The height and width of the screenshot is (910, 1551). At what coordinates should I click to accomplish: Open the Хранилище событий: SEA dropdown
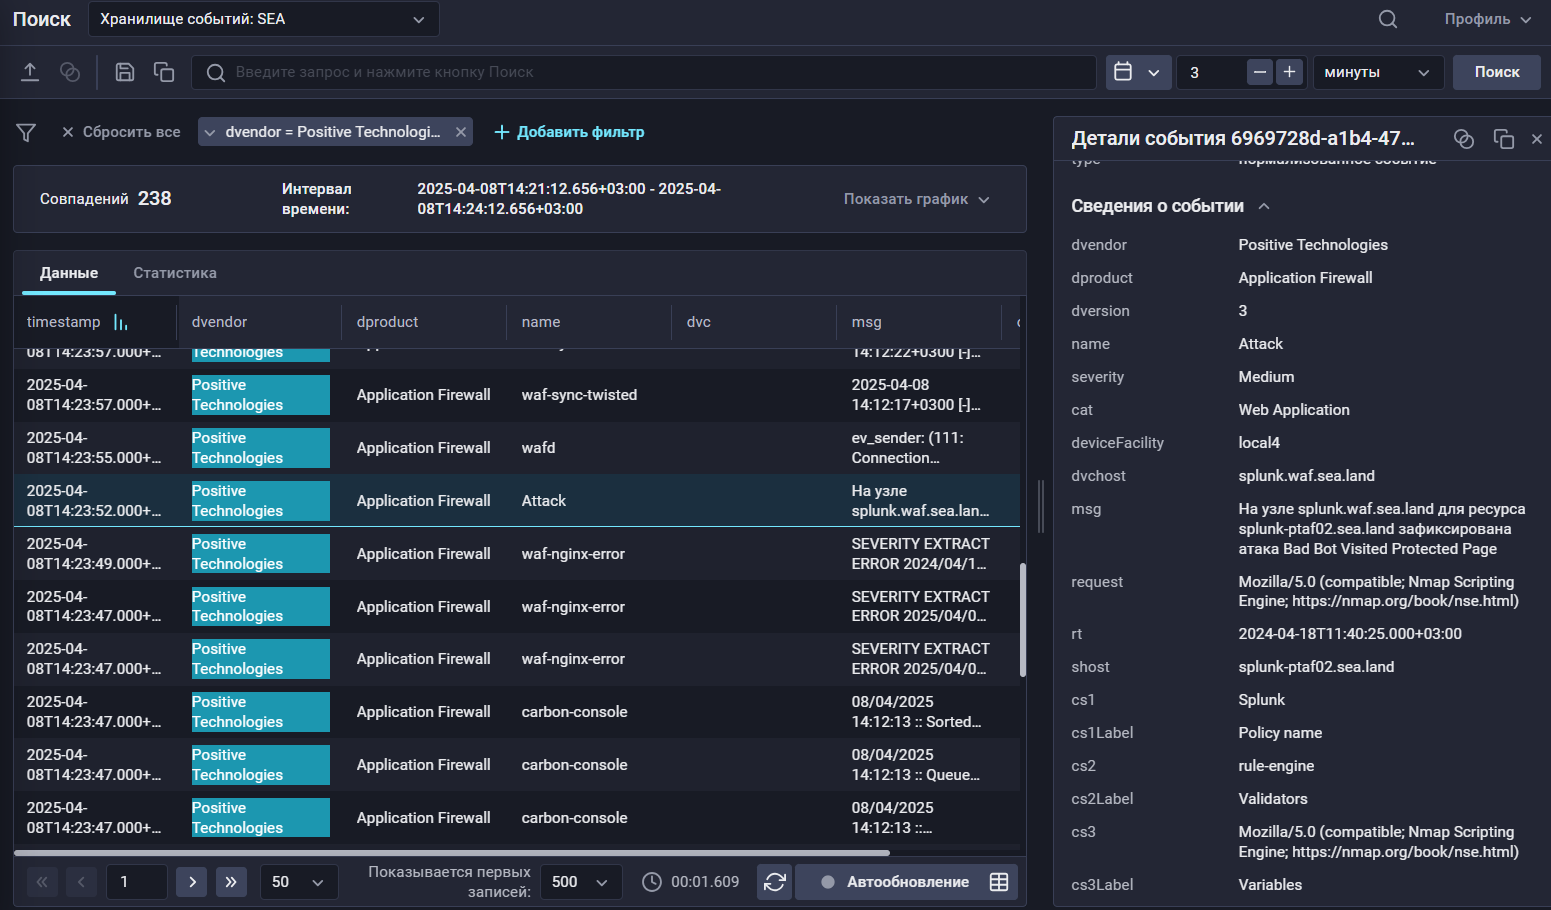point(263,19)
